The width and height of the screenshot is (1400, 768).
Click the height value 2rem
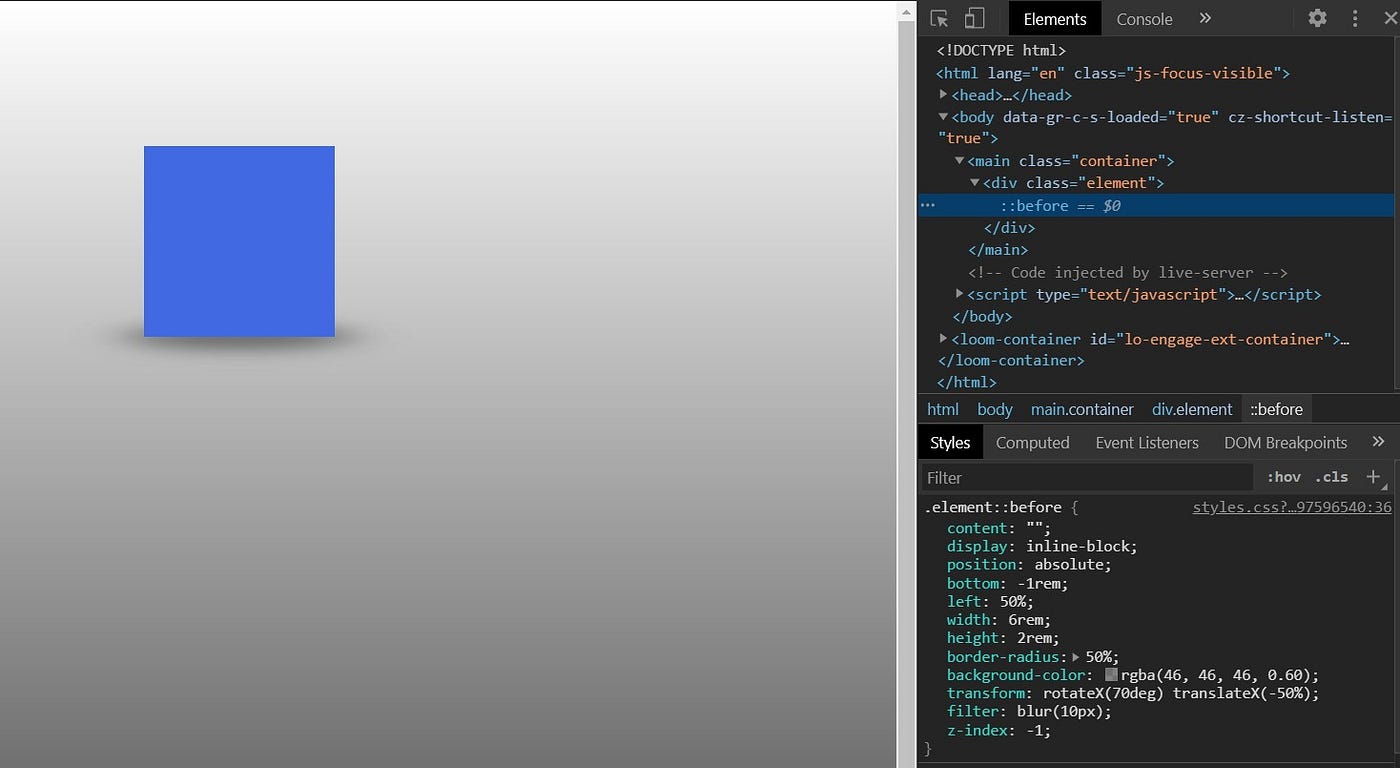[x=1034, y=638]
